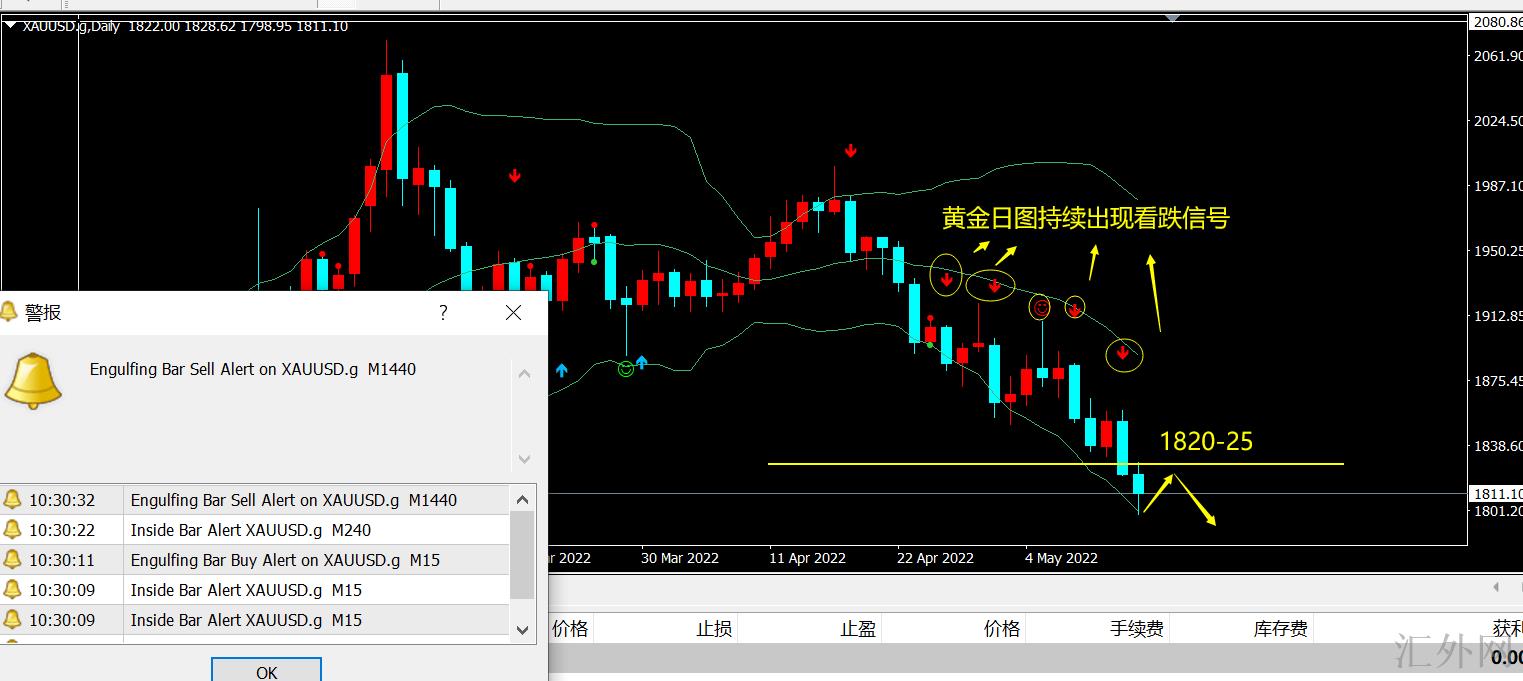
Task: Click the message box up chevron
Action: (524, 374)
